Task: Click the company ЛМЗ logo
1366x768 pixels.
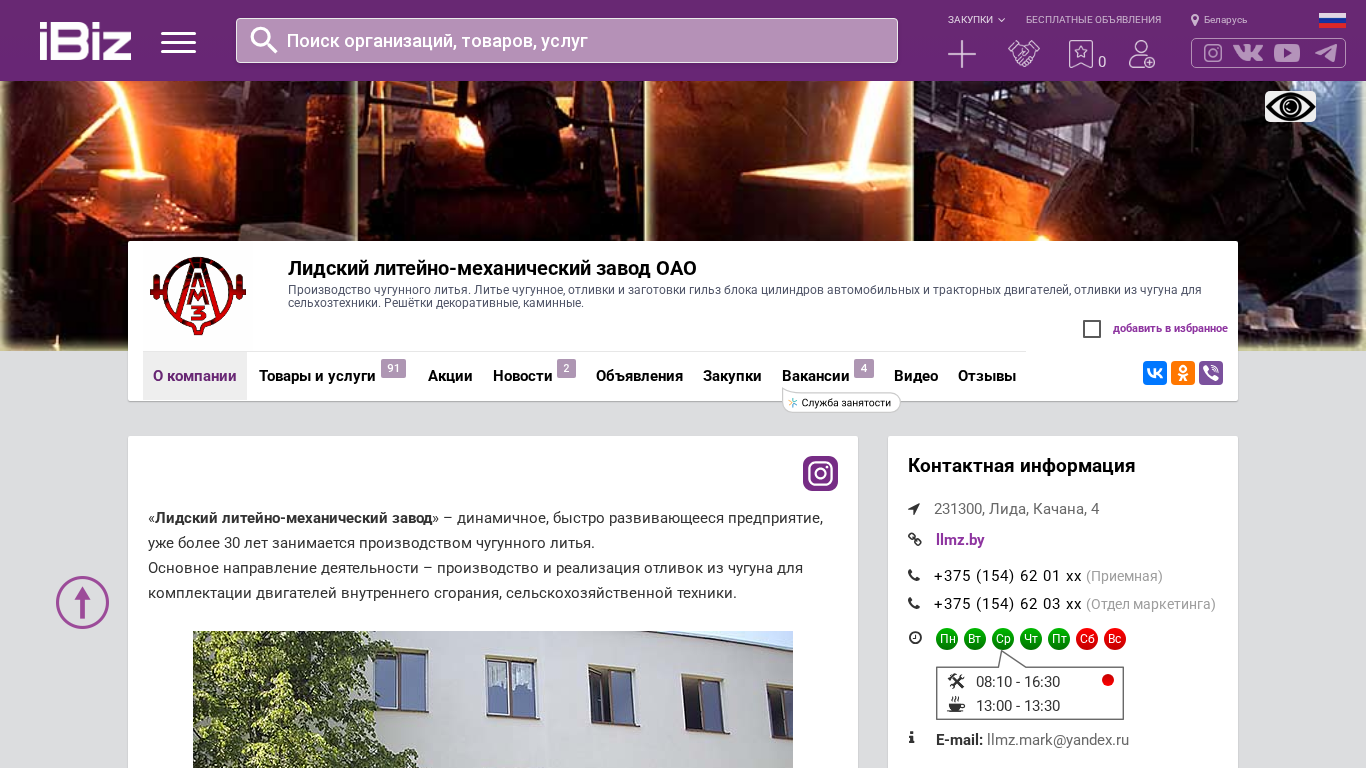Action: point(198,296)
